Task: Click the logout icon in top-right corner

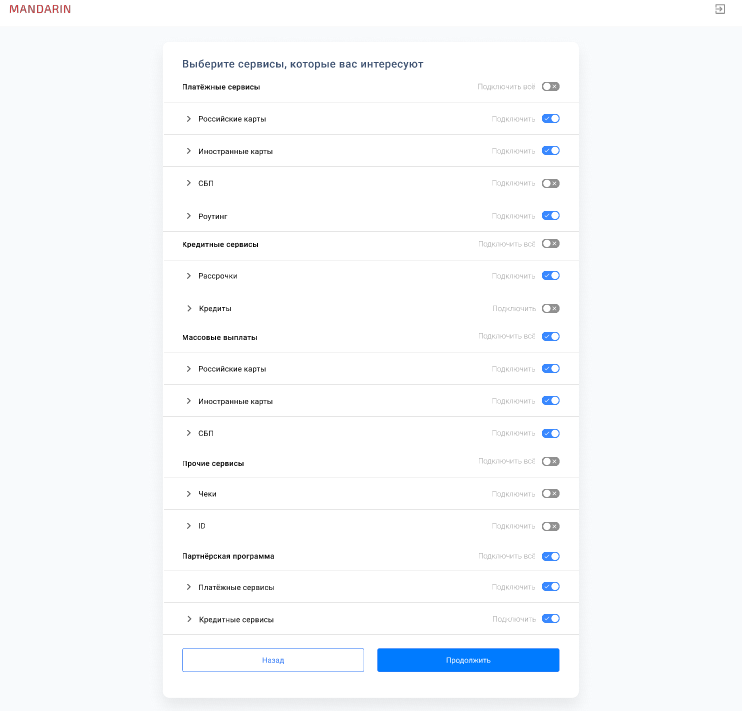Action: [x=720, y=9]
